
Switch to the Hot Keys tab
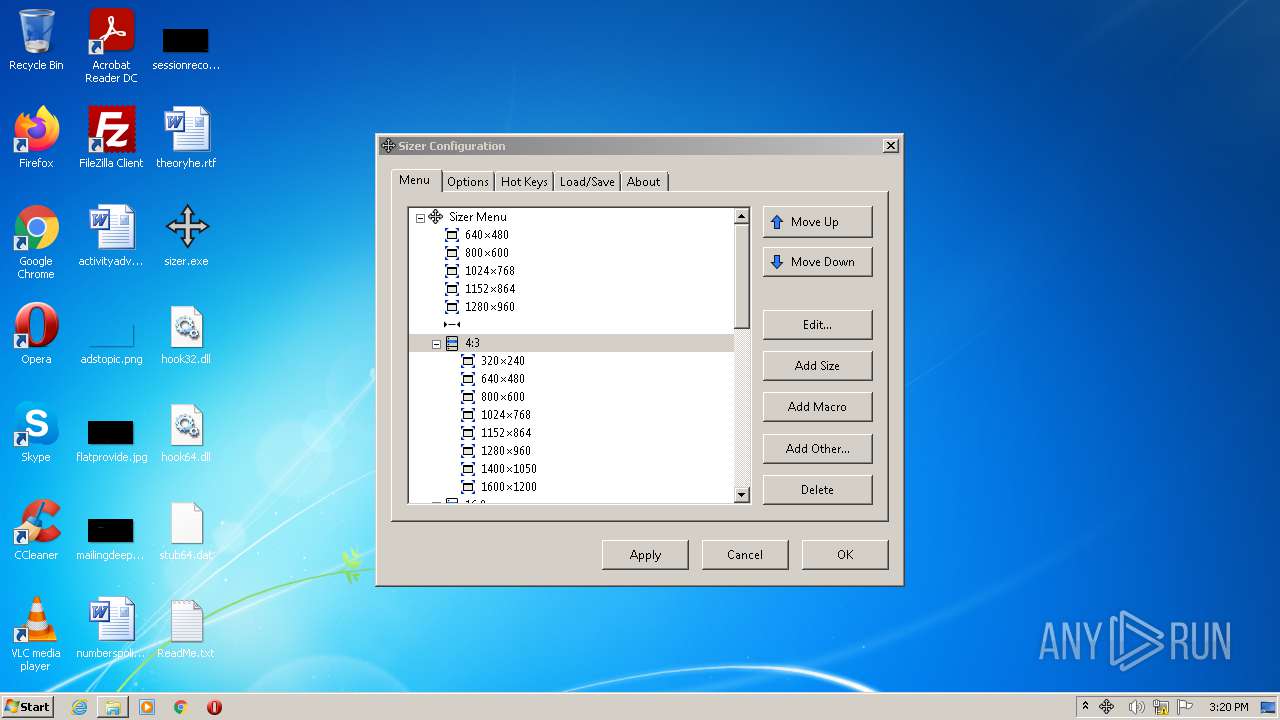pos(524,182)
